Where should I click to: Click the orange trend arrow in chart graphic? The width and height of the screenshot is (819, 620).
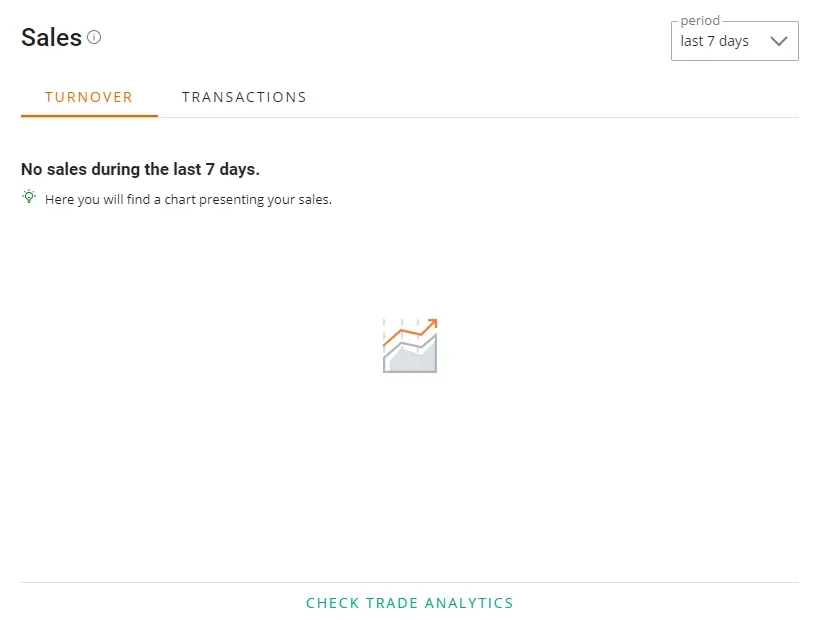pyautogui.click(x=411, y=331)
